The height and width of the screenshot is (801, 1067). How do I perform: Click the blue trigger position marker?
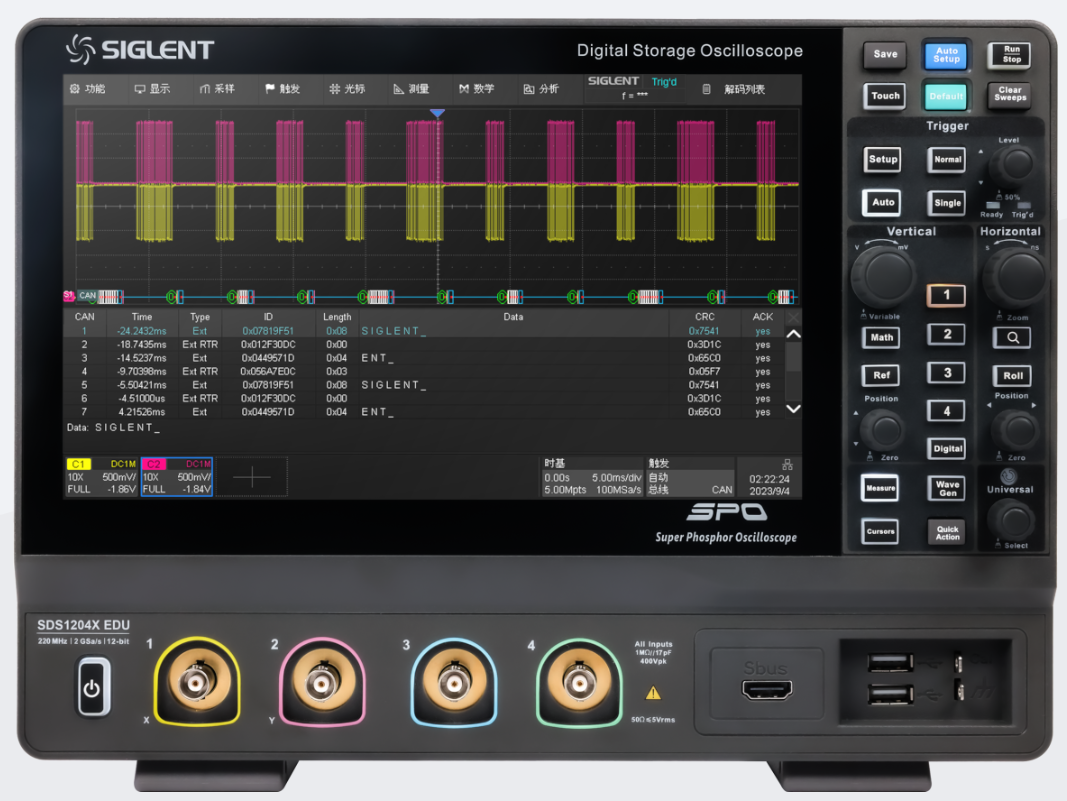(x=438, y=113)
